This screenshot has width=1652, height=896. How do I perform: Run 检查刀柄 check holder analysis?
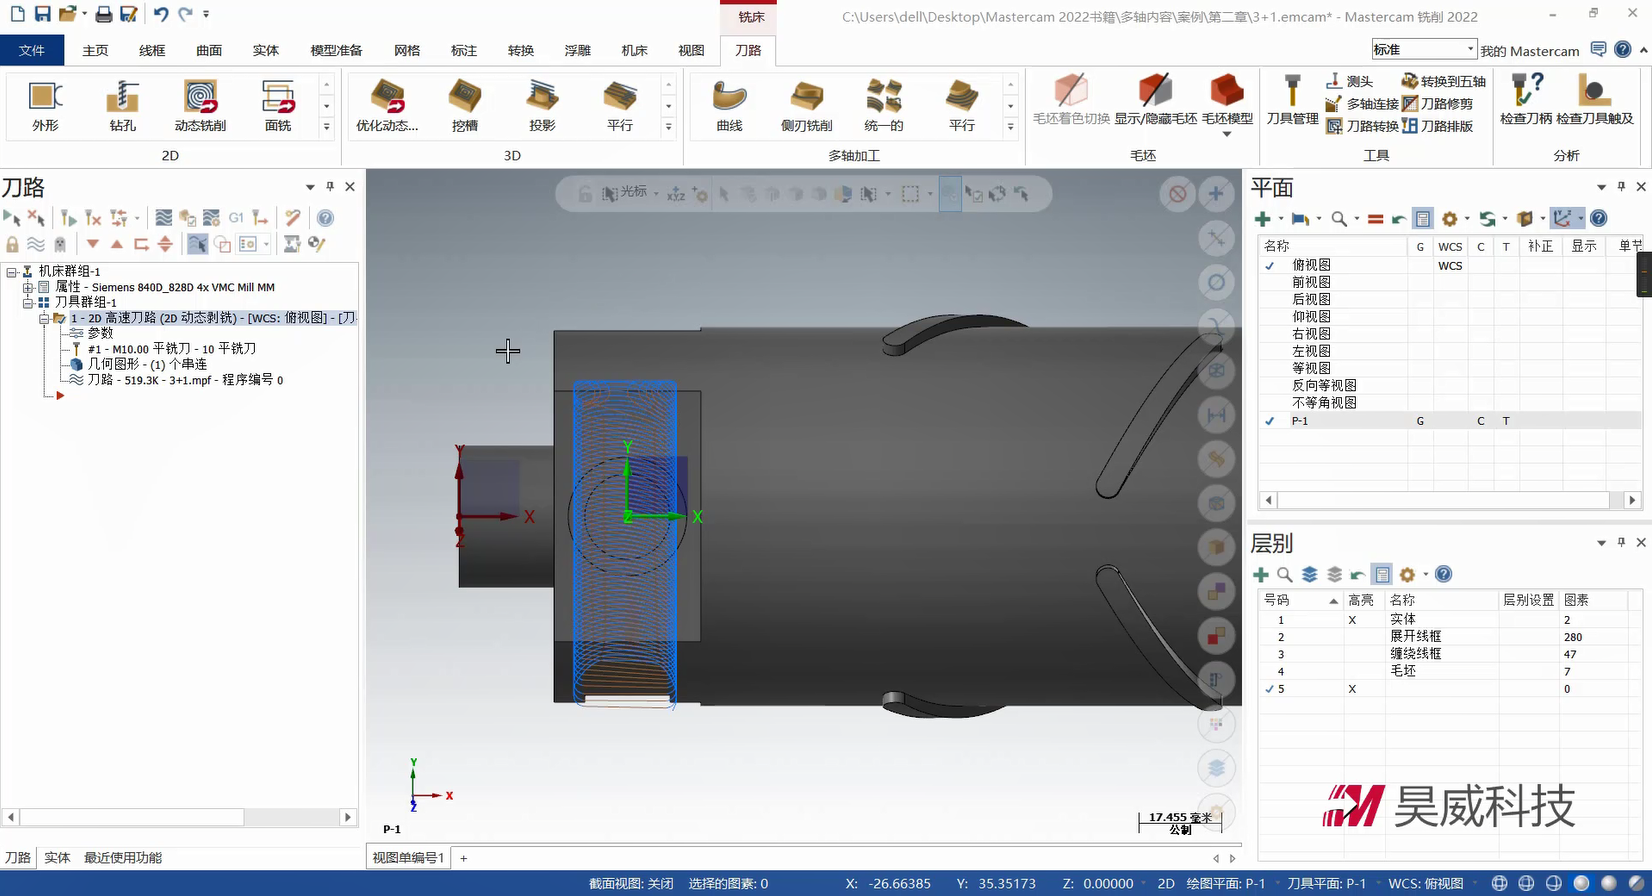1526,100
